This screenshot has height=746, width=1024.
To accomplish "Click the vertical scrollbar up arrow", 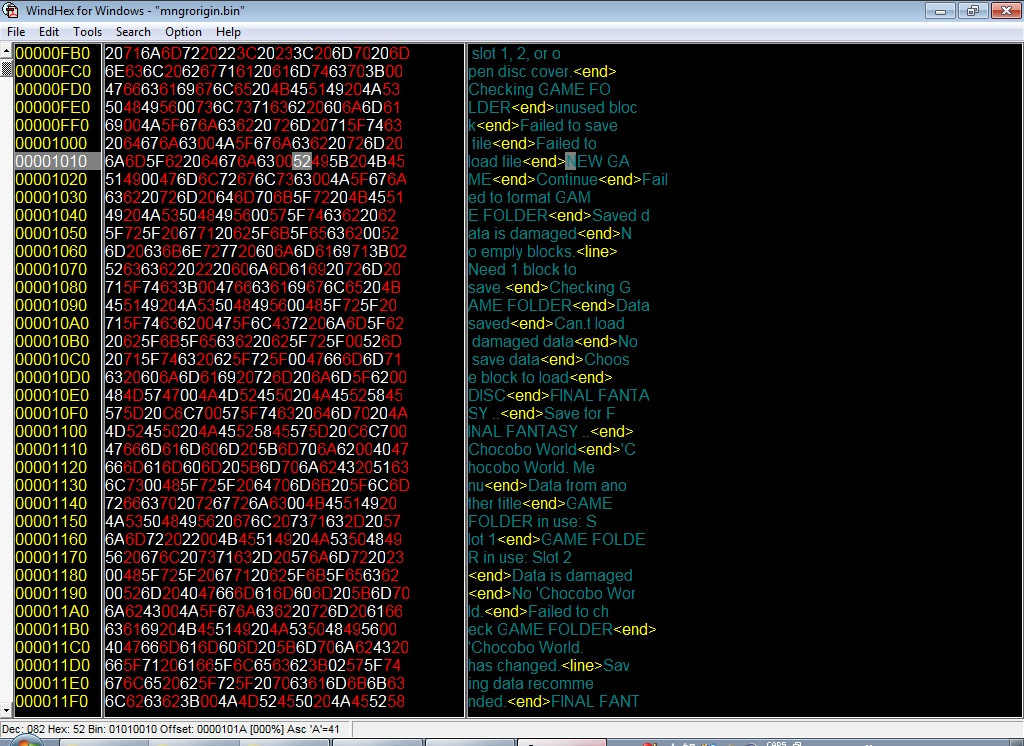I will click(6, 50).
